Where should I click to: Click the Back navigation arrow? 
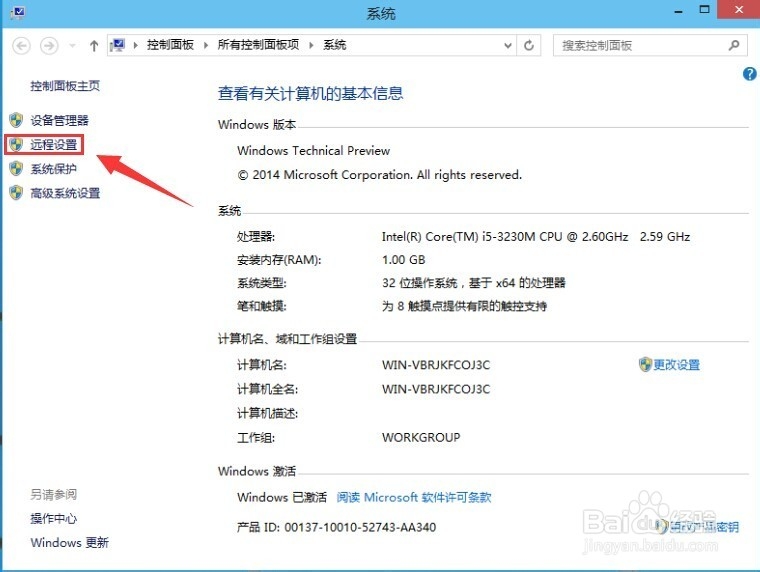(x=21, y=46)
